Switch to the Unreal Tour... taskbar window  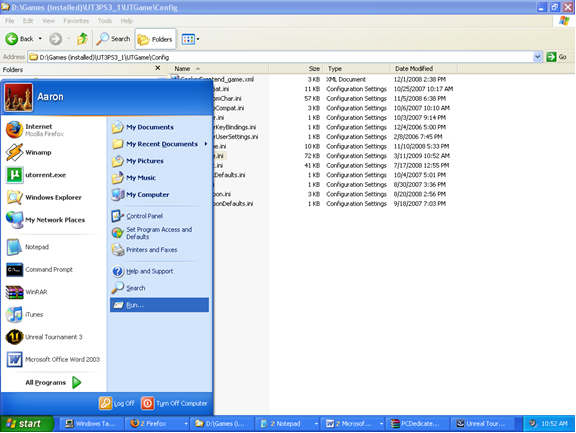(x=483, y=424)
